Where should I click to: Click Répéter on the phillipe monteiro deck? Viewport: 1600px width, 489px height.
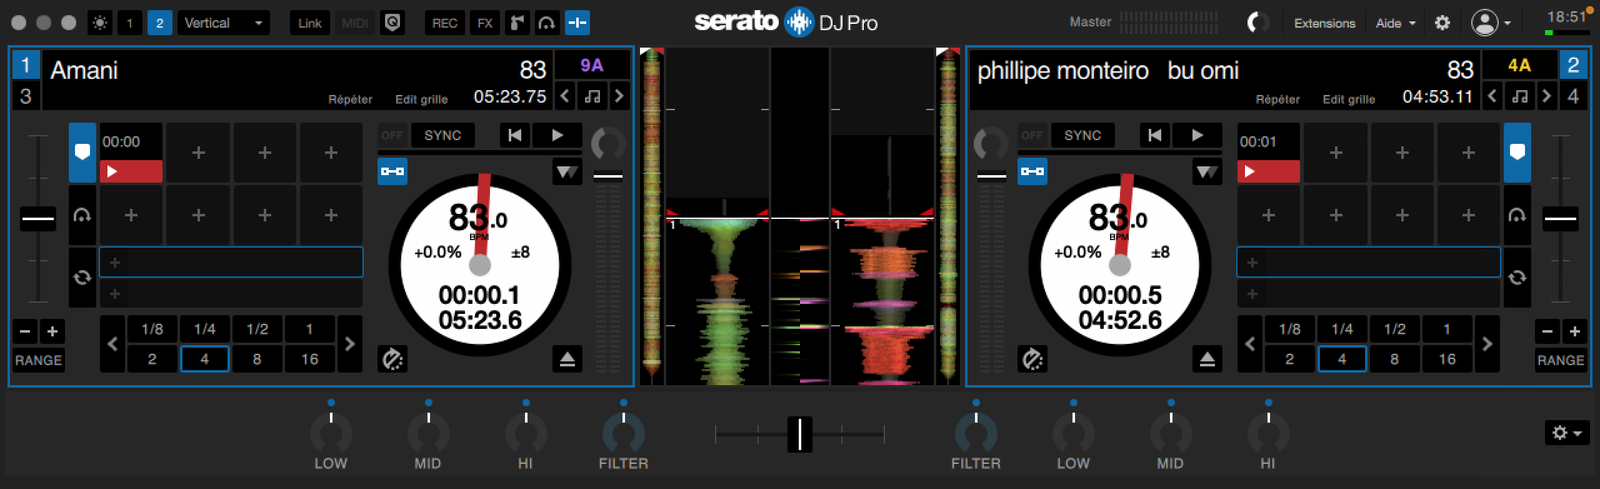[1278, 99]
